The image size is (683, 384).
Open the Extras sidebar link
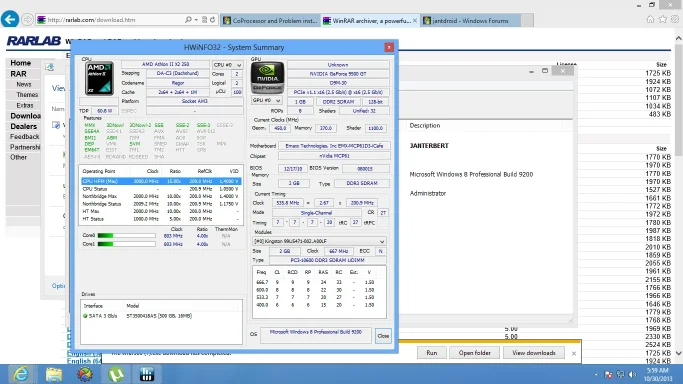(25, 105)
